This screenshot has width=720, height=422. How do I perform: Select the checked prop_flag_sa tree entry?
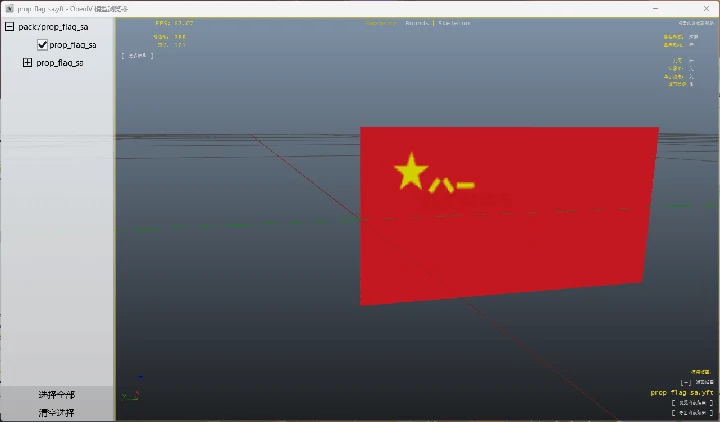(73, 45)
